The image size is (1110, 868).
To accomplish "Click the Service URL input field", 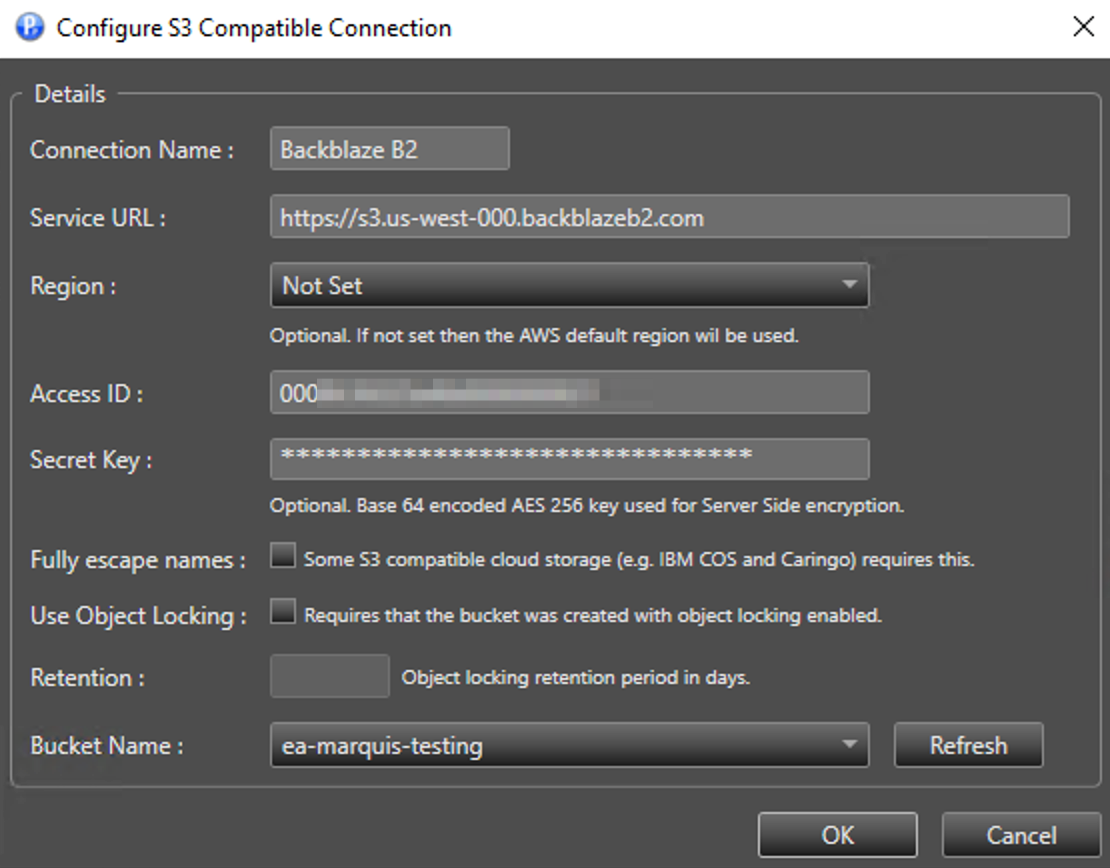I will tap(669, 217).
